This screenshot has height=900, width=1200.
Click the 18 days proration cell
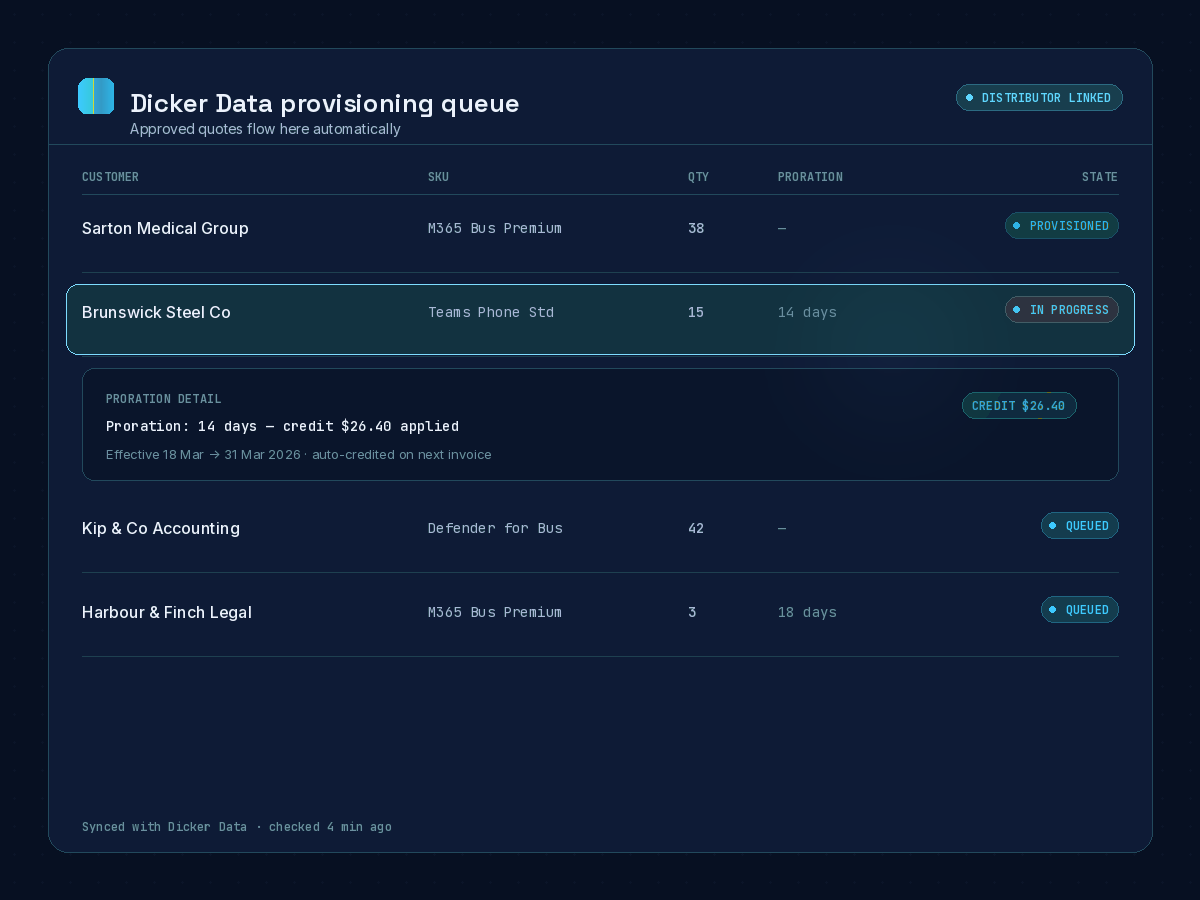click(x=807, y=612)
